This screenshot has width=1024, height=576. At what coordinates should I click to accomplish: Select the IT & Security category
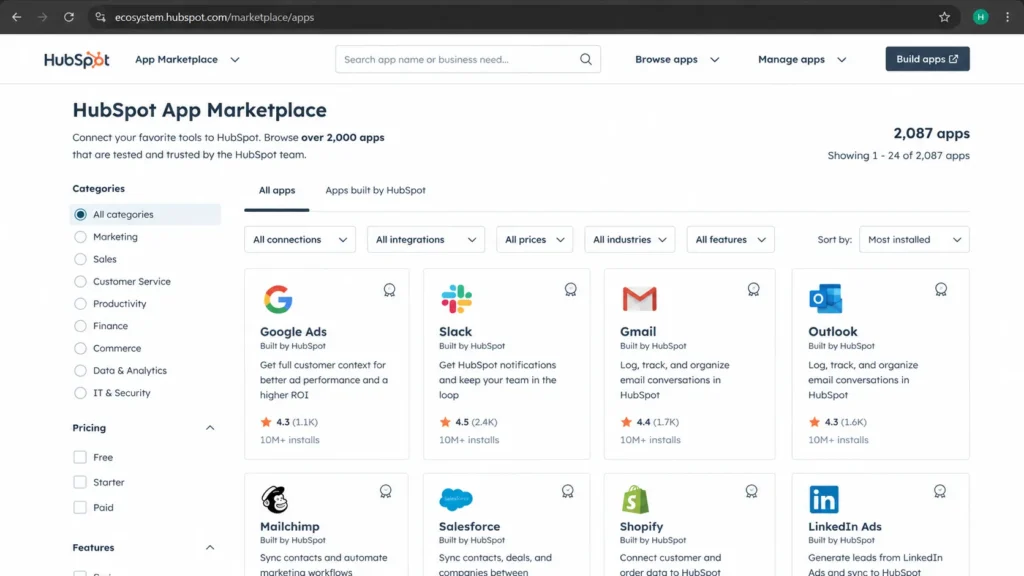pyautogui.click(x=80, y=392)
